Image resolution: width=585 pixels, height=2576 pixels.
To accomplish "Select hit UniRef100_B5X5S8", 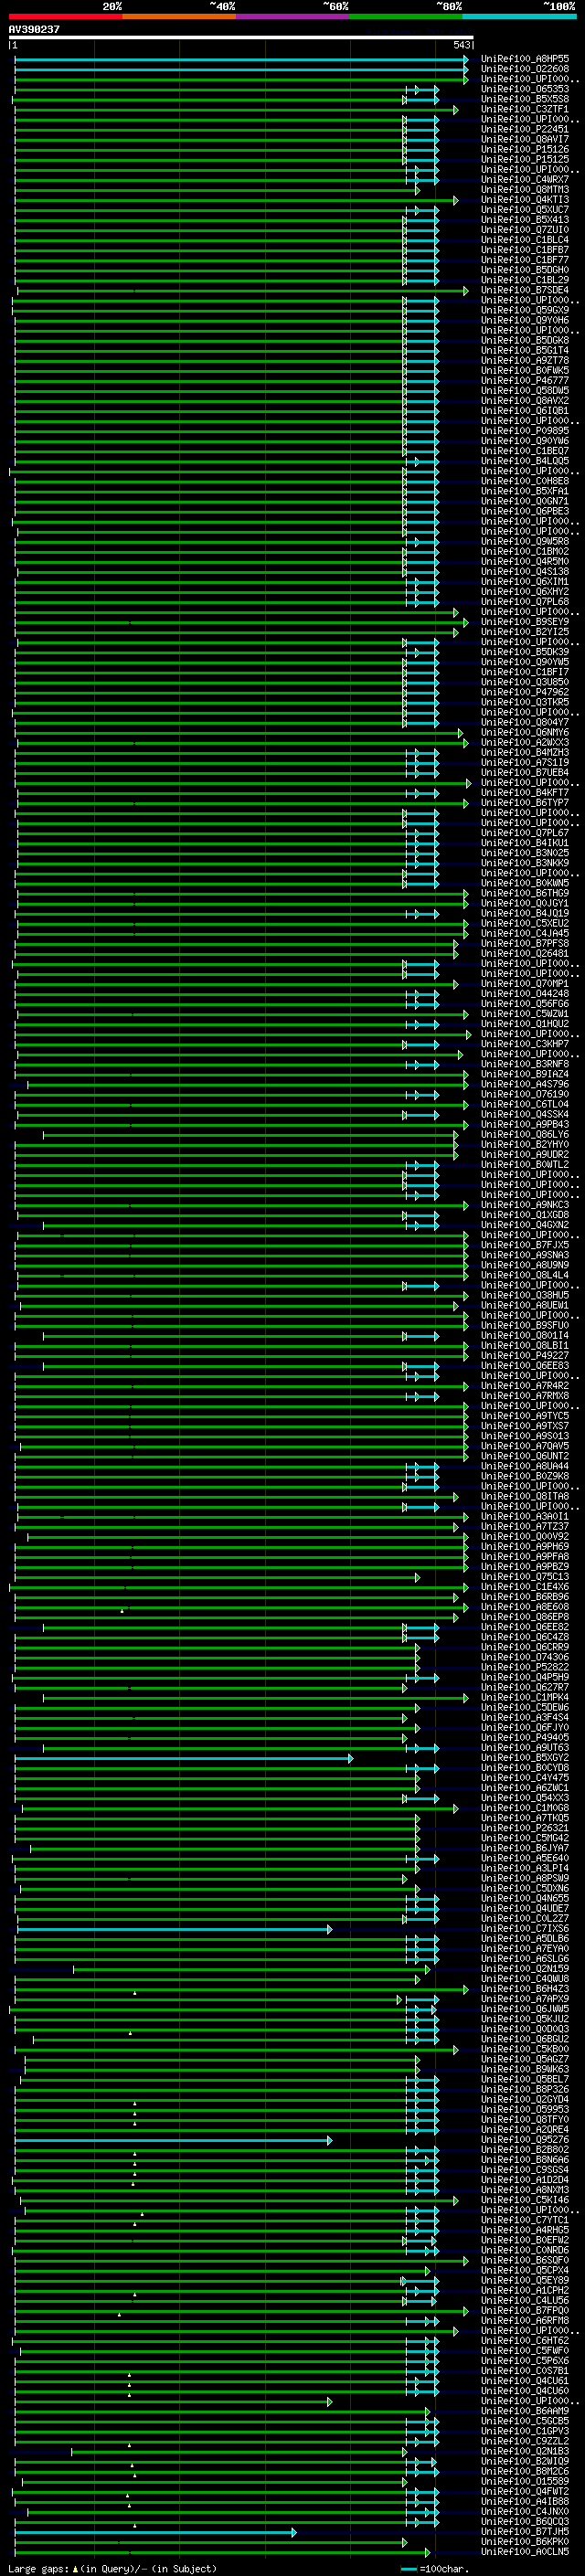I will tap(525, 99).
